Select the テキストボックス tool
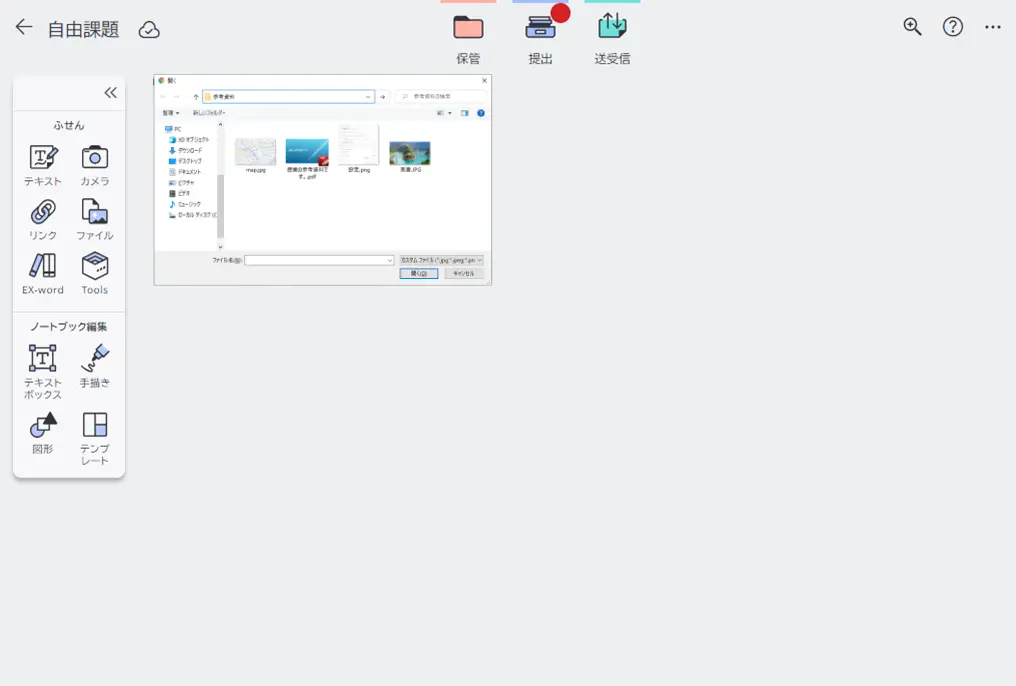This screenshot has height=686, width=1016. click(x=43, y=370)
